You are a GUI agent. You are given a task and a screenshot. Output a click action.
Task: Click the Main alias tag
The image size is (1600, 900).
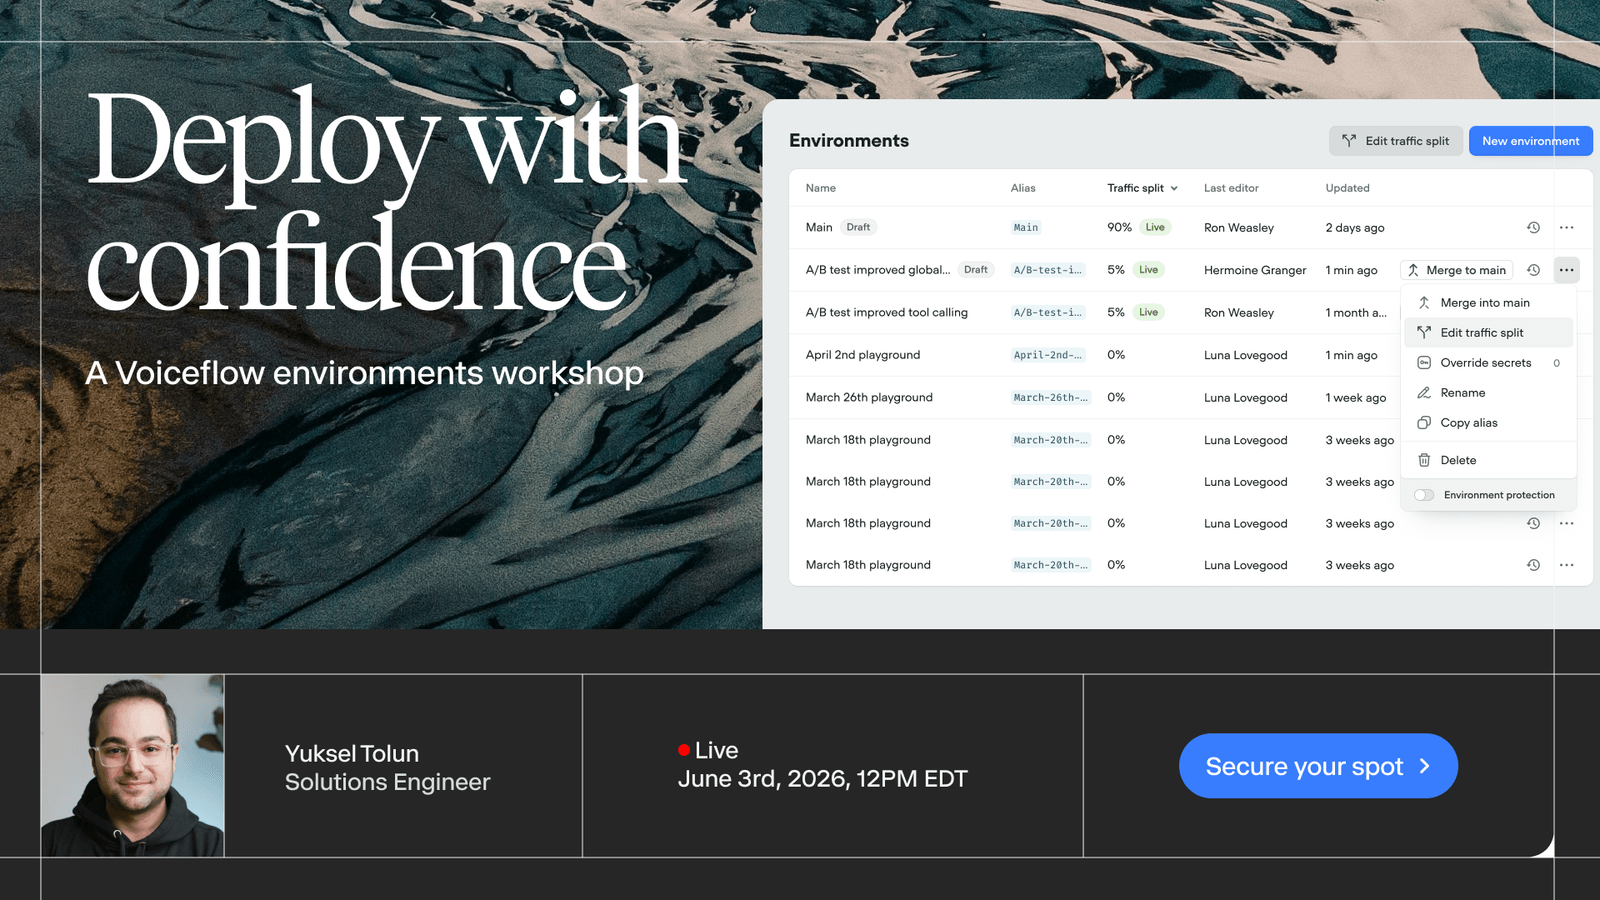tap(1026, 228)
